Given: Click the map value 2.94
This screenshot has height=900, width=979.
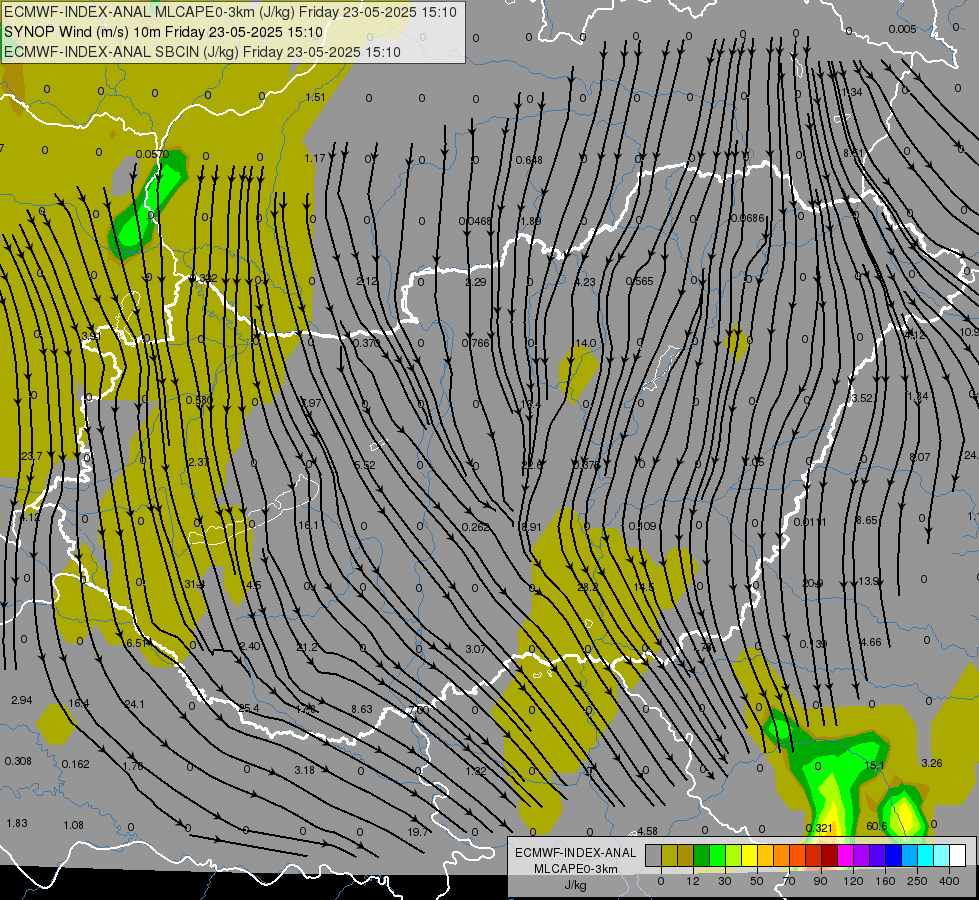Looking at the screenshot, I should (x=21, y=700).
